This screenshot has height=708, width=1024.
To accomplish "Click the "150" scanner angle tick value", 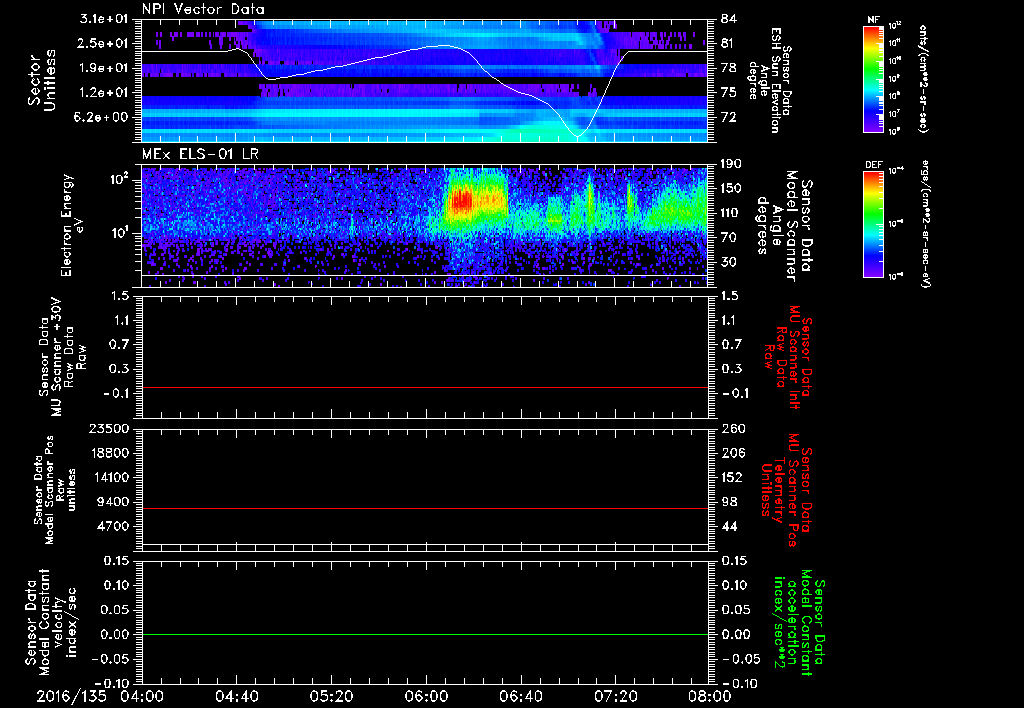I will (x=732, y=188).
